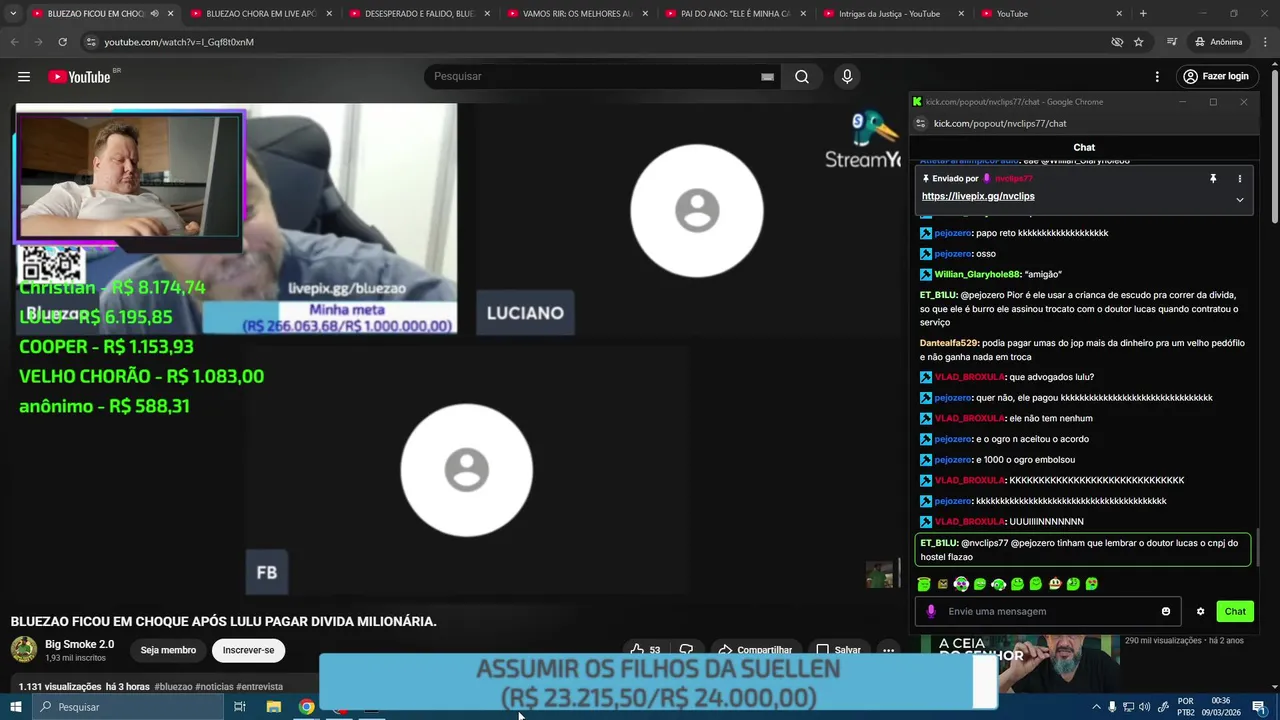
Task: Open more actions under the video
Action: (888, 650)
